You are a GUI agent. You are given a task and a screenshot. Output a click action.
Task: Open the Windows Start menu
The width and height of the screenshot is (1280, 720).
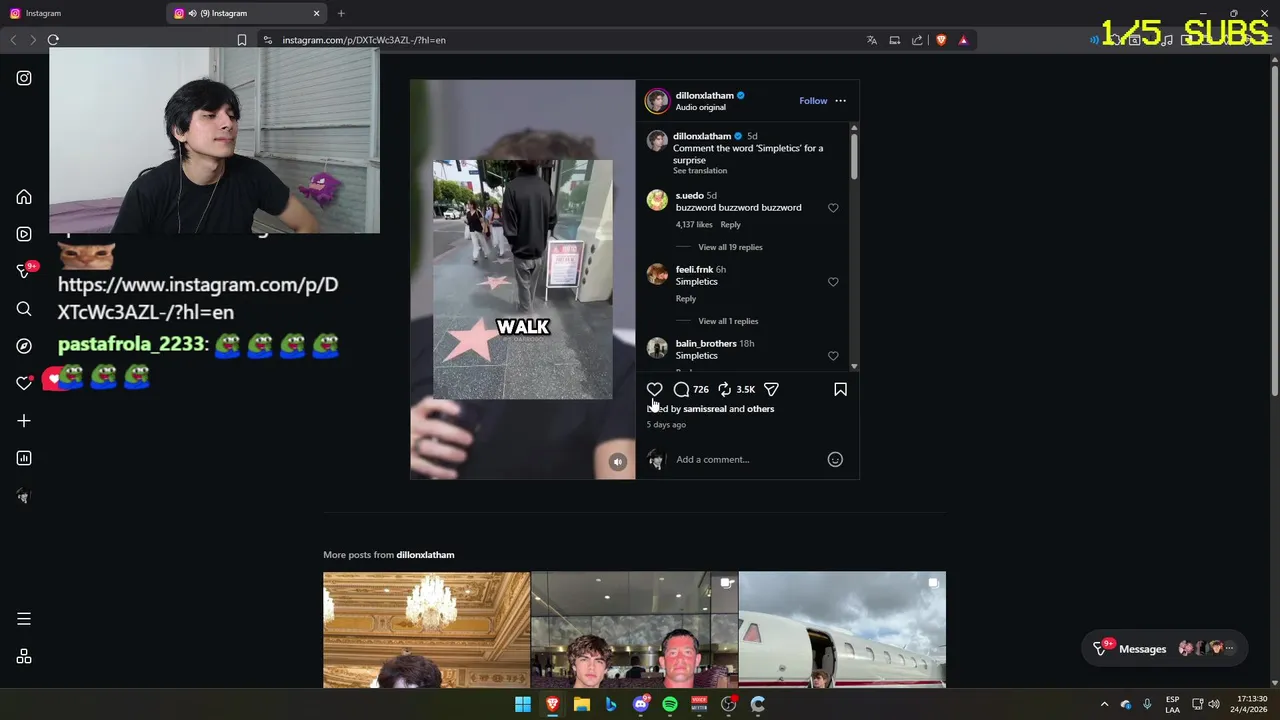click(x=523, y=704)
